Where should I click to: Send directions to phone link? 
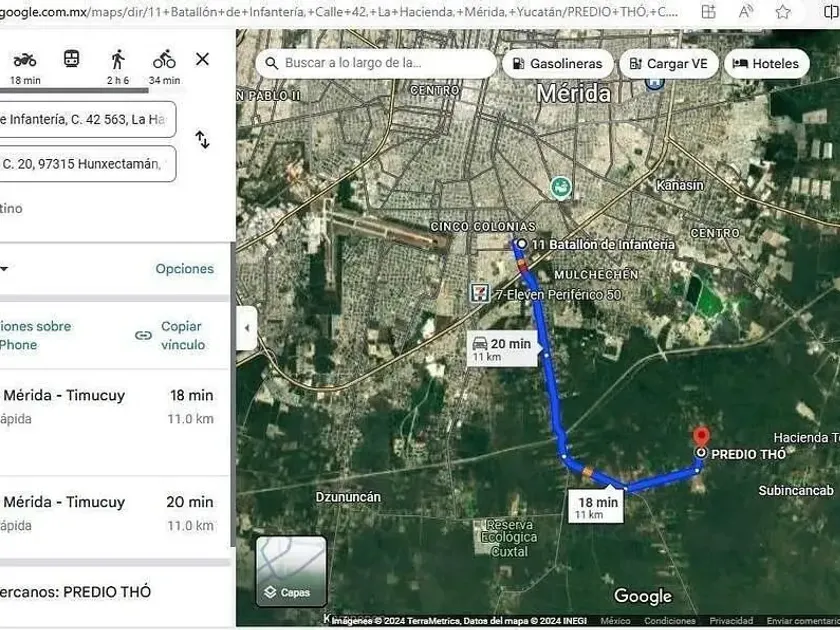click(x=35, y=335)
